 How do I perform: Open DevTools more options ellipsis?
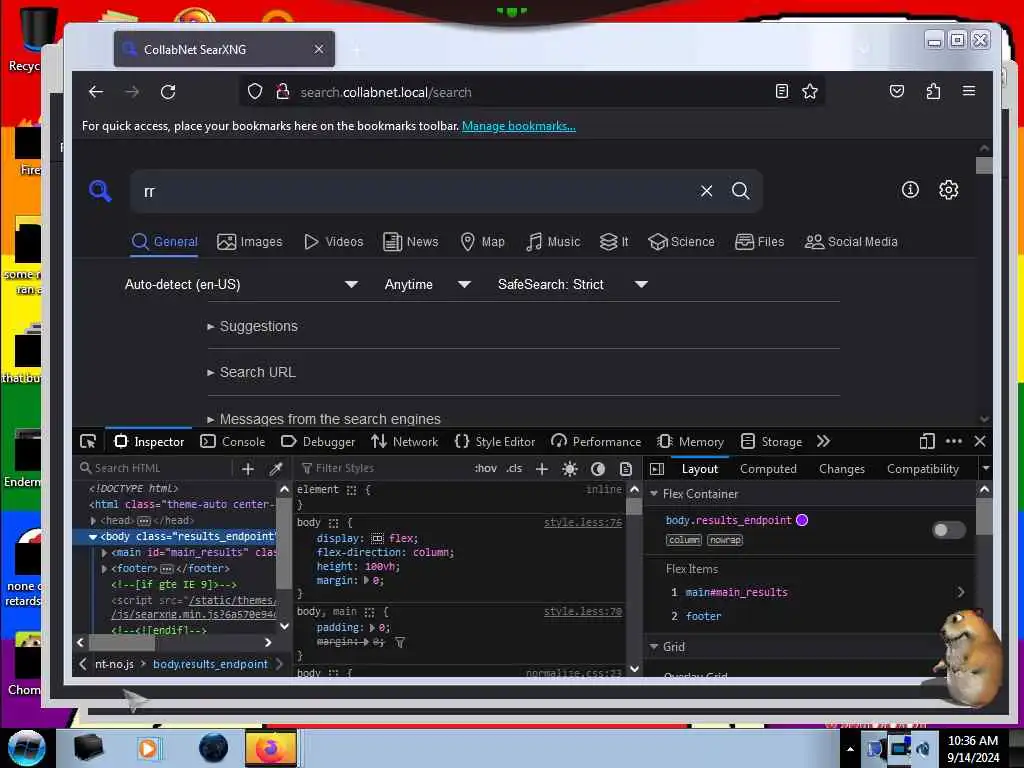(953, 441)
